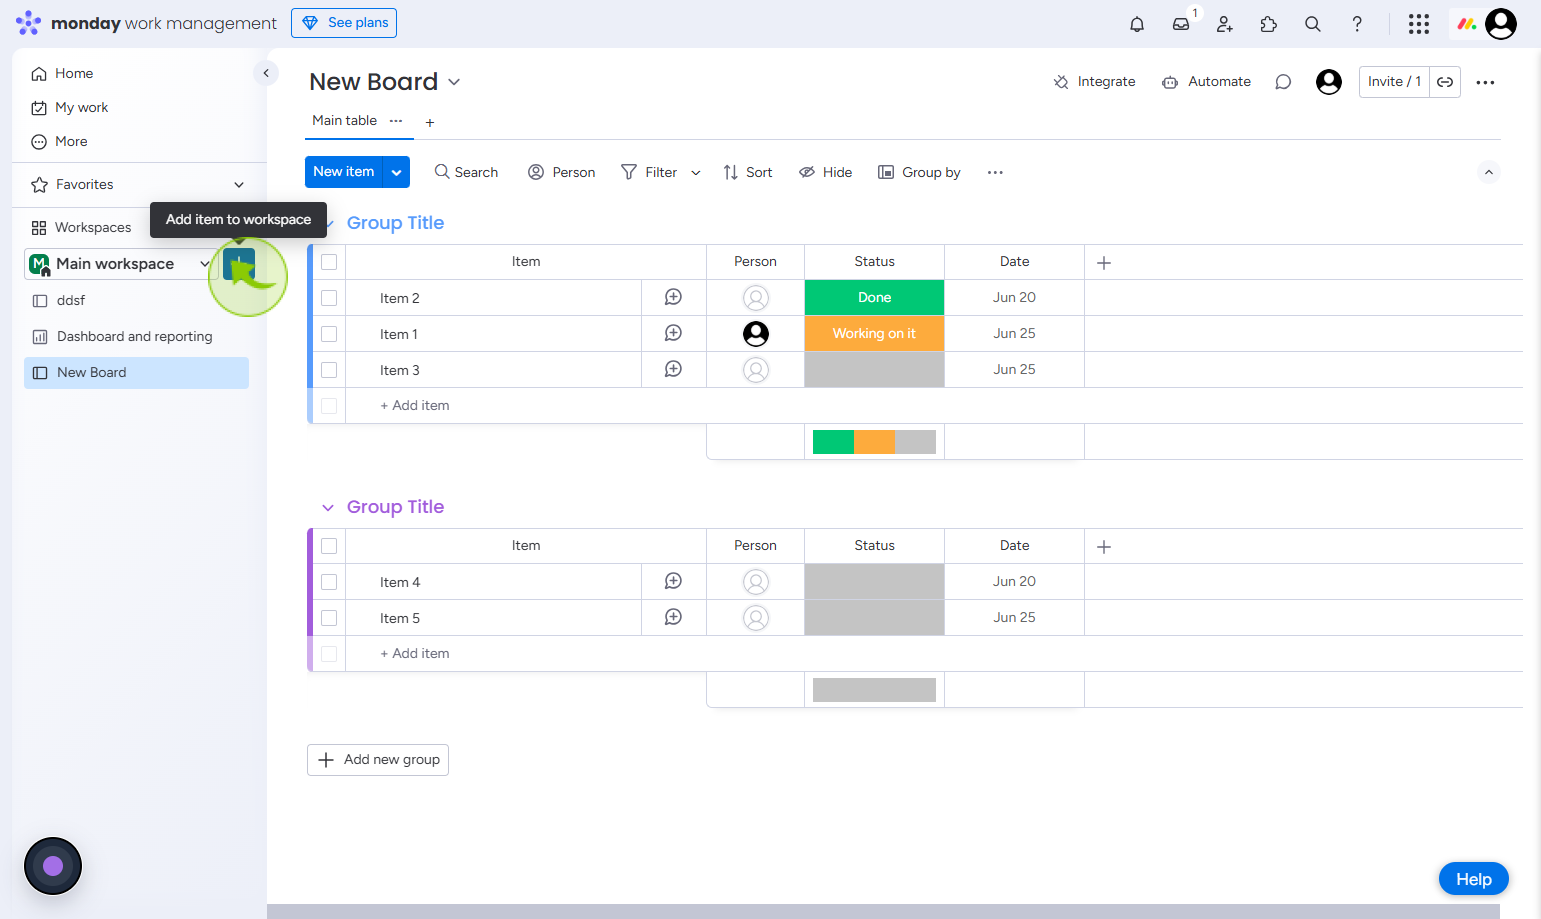Click the Search tool in toolbar
Image resolution: width=1541 pixels, height=919 pixels.
point(466,172)
